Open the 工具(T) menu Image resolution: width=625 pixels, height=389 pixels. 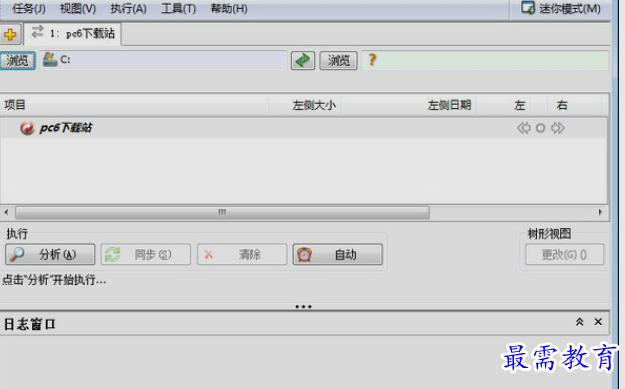(179, 8)
